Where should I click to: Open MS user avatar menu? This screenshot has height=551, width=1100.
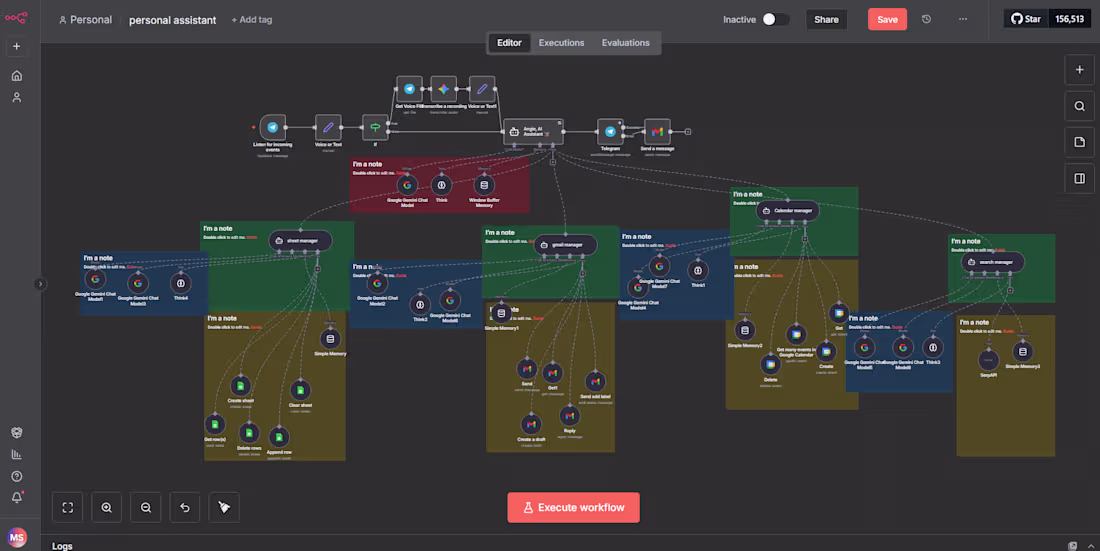(x=17, y=537)
